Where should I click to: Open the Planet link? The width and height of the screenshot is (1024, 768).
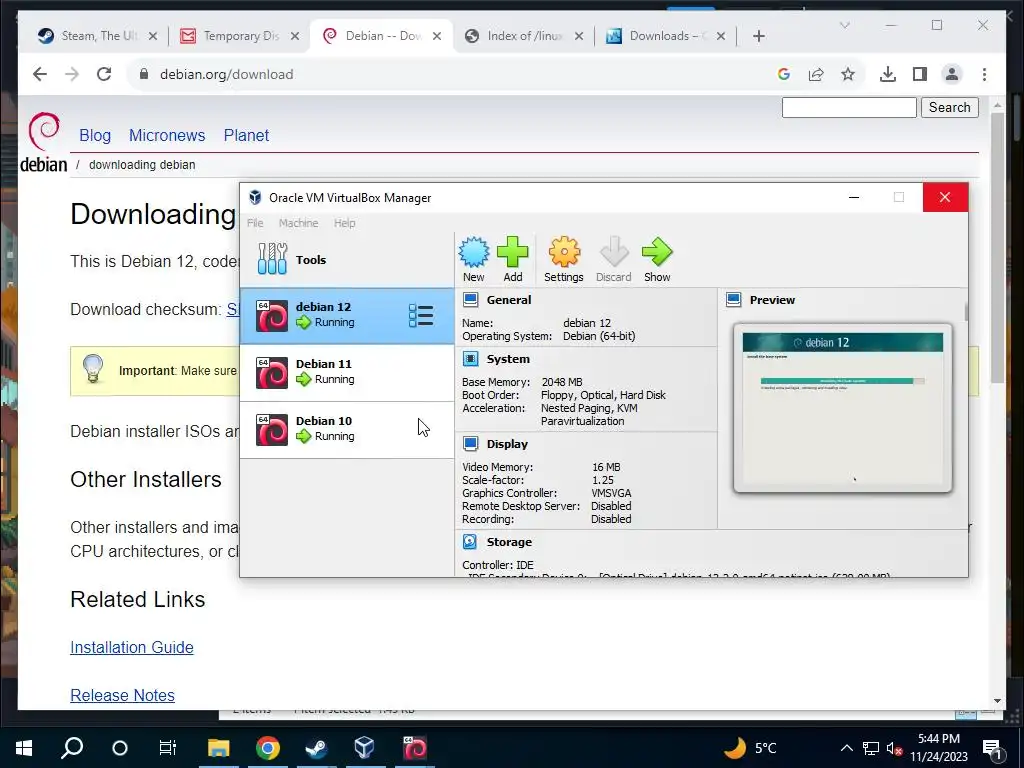pos(246,135)
